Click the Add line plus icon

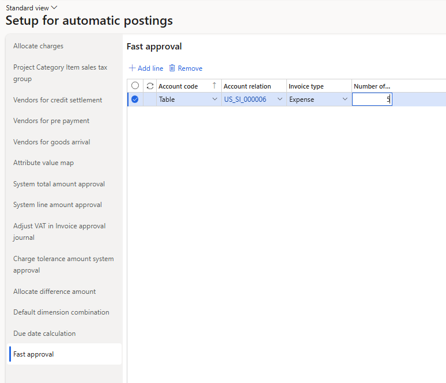[x=132, y=68]
